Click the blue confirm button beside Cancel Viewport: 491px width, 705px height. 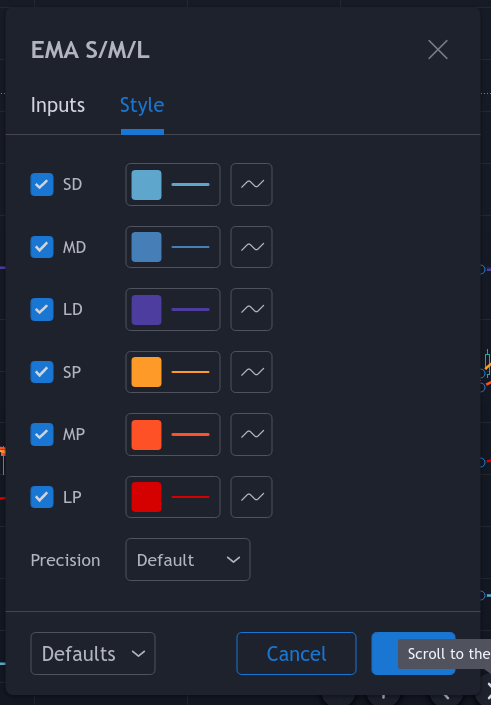click(385, 653)
